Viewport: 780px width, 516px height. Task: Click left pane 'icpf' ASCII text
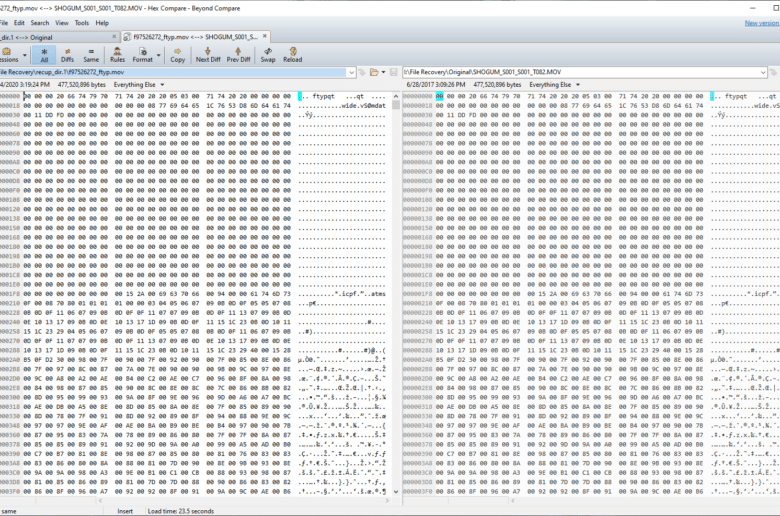[x=351, y=294]
